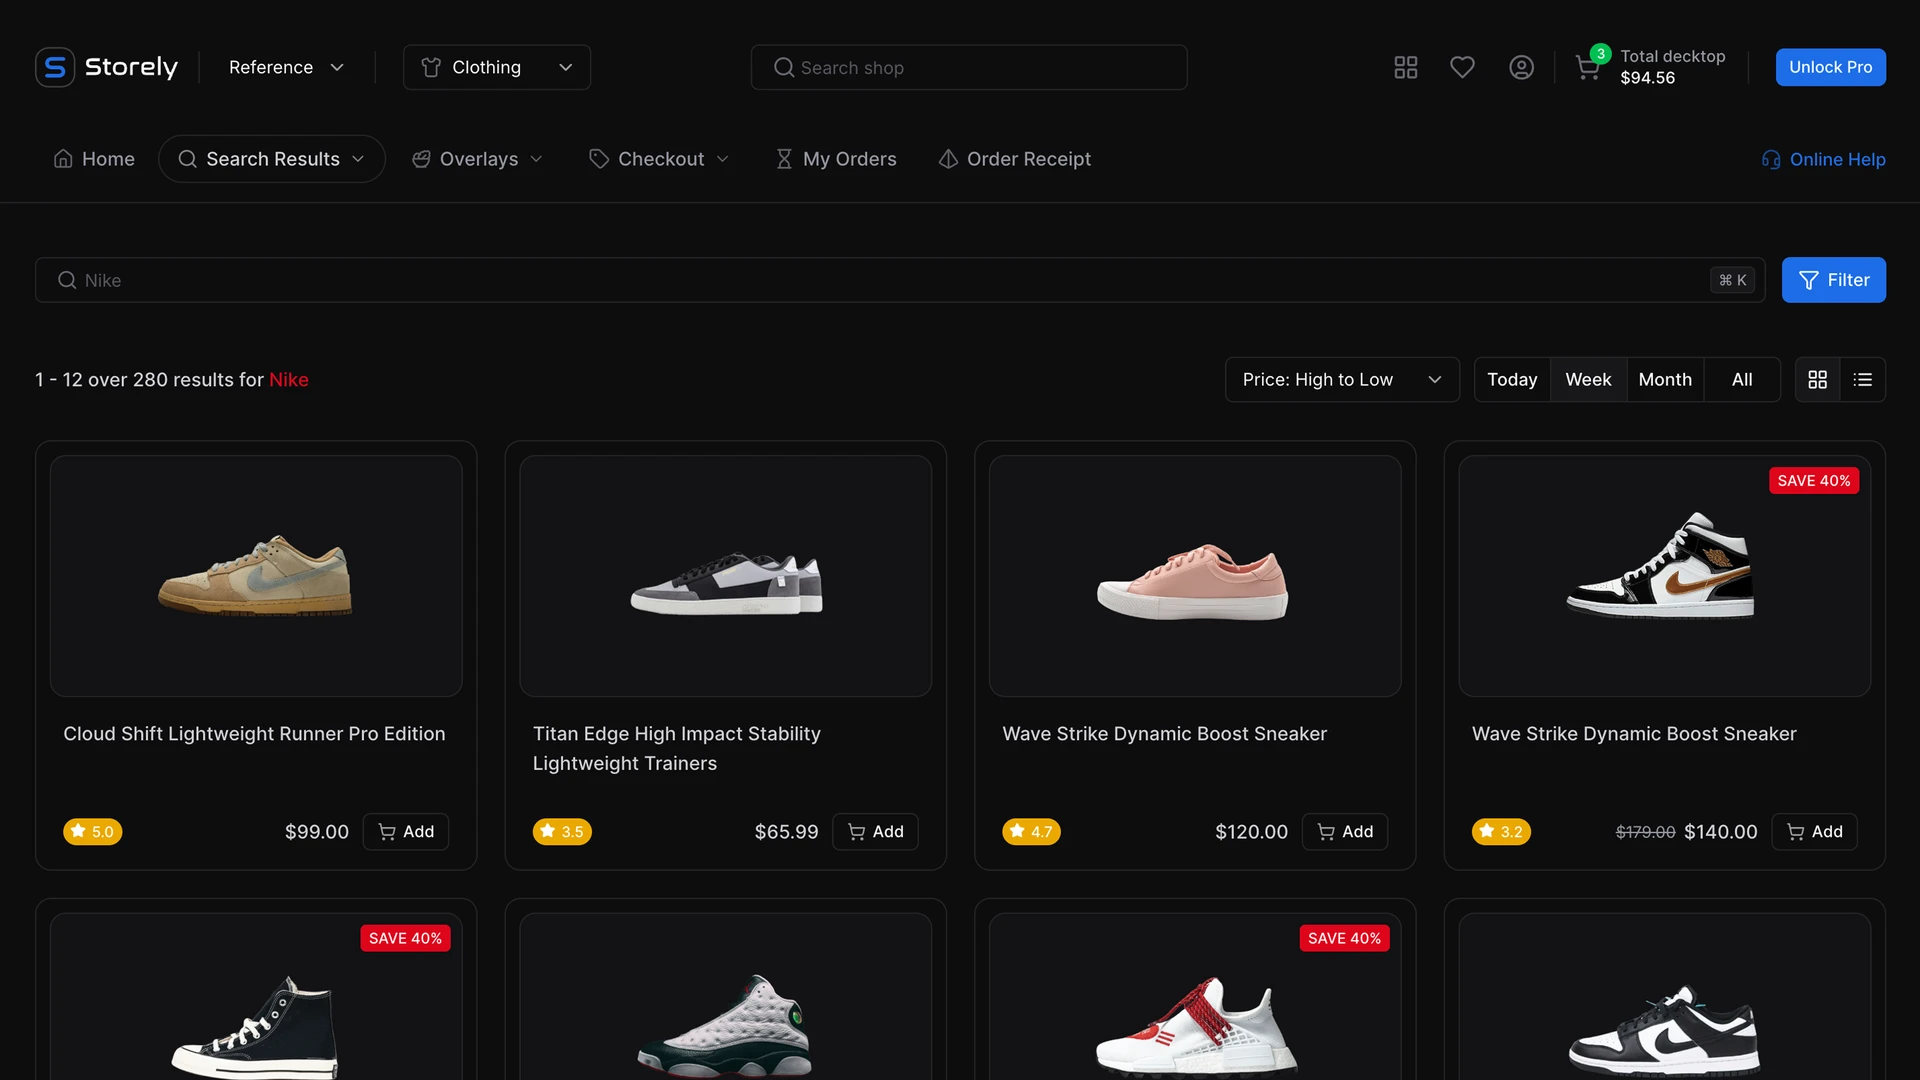Open the shopping cart icon with badge
This screenshot has height=1080, width=1920.
tap(1590, 65)
